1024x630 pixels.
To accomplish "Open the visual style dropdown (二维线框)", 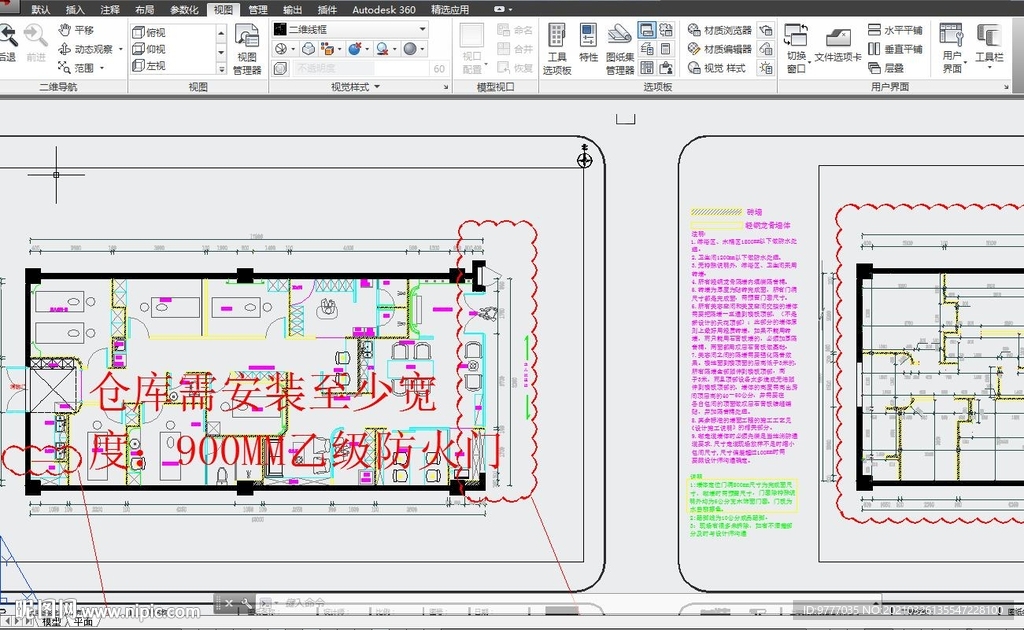I will 350,30.
